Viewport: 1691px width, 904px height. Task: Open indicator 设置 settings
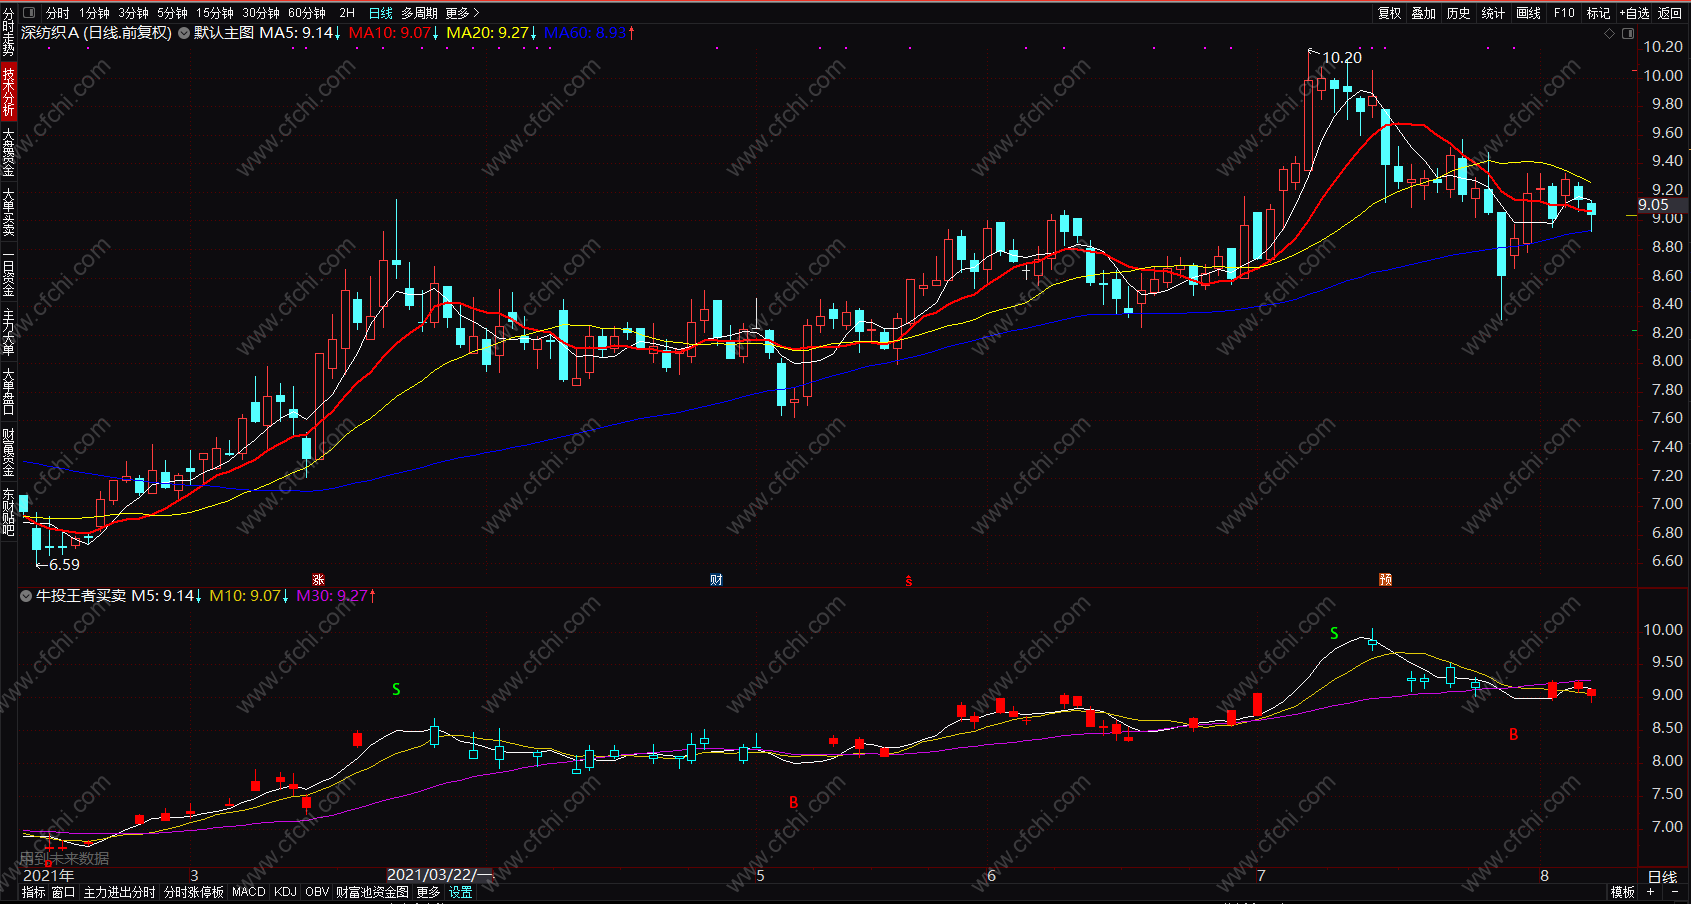click(x=460, y=892)
